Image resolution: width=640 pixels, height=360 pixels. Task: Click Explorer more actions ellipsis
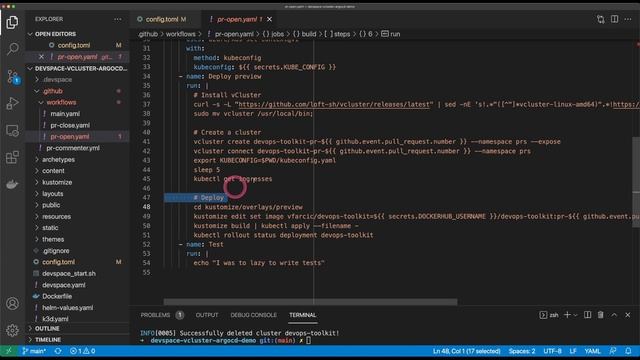click(118, 19)
